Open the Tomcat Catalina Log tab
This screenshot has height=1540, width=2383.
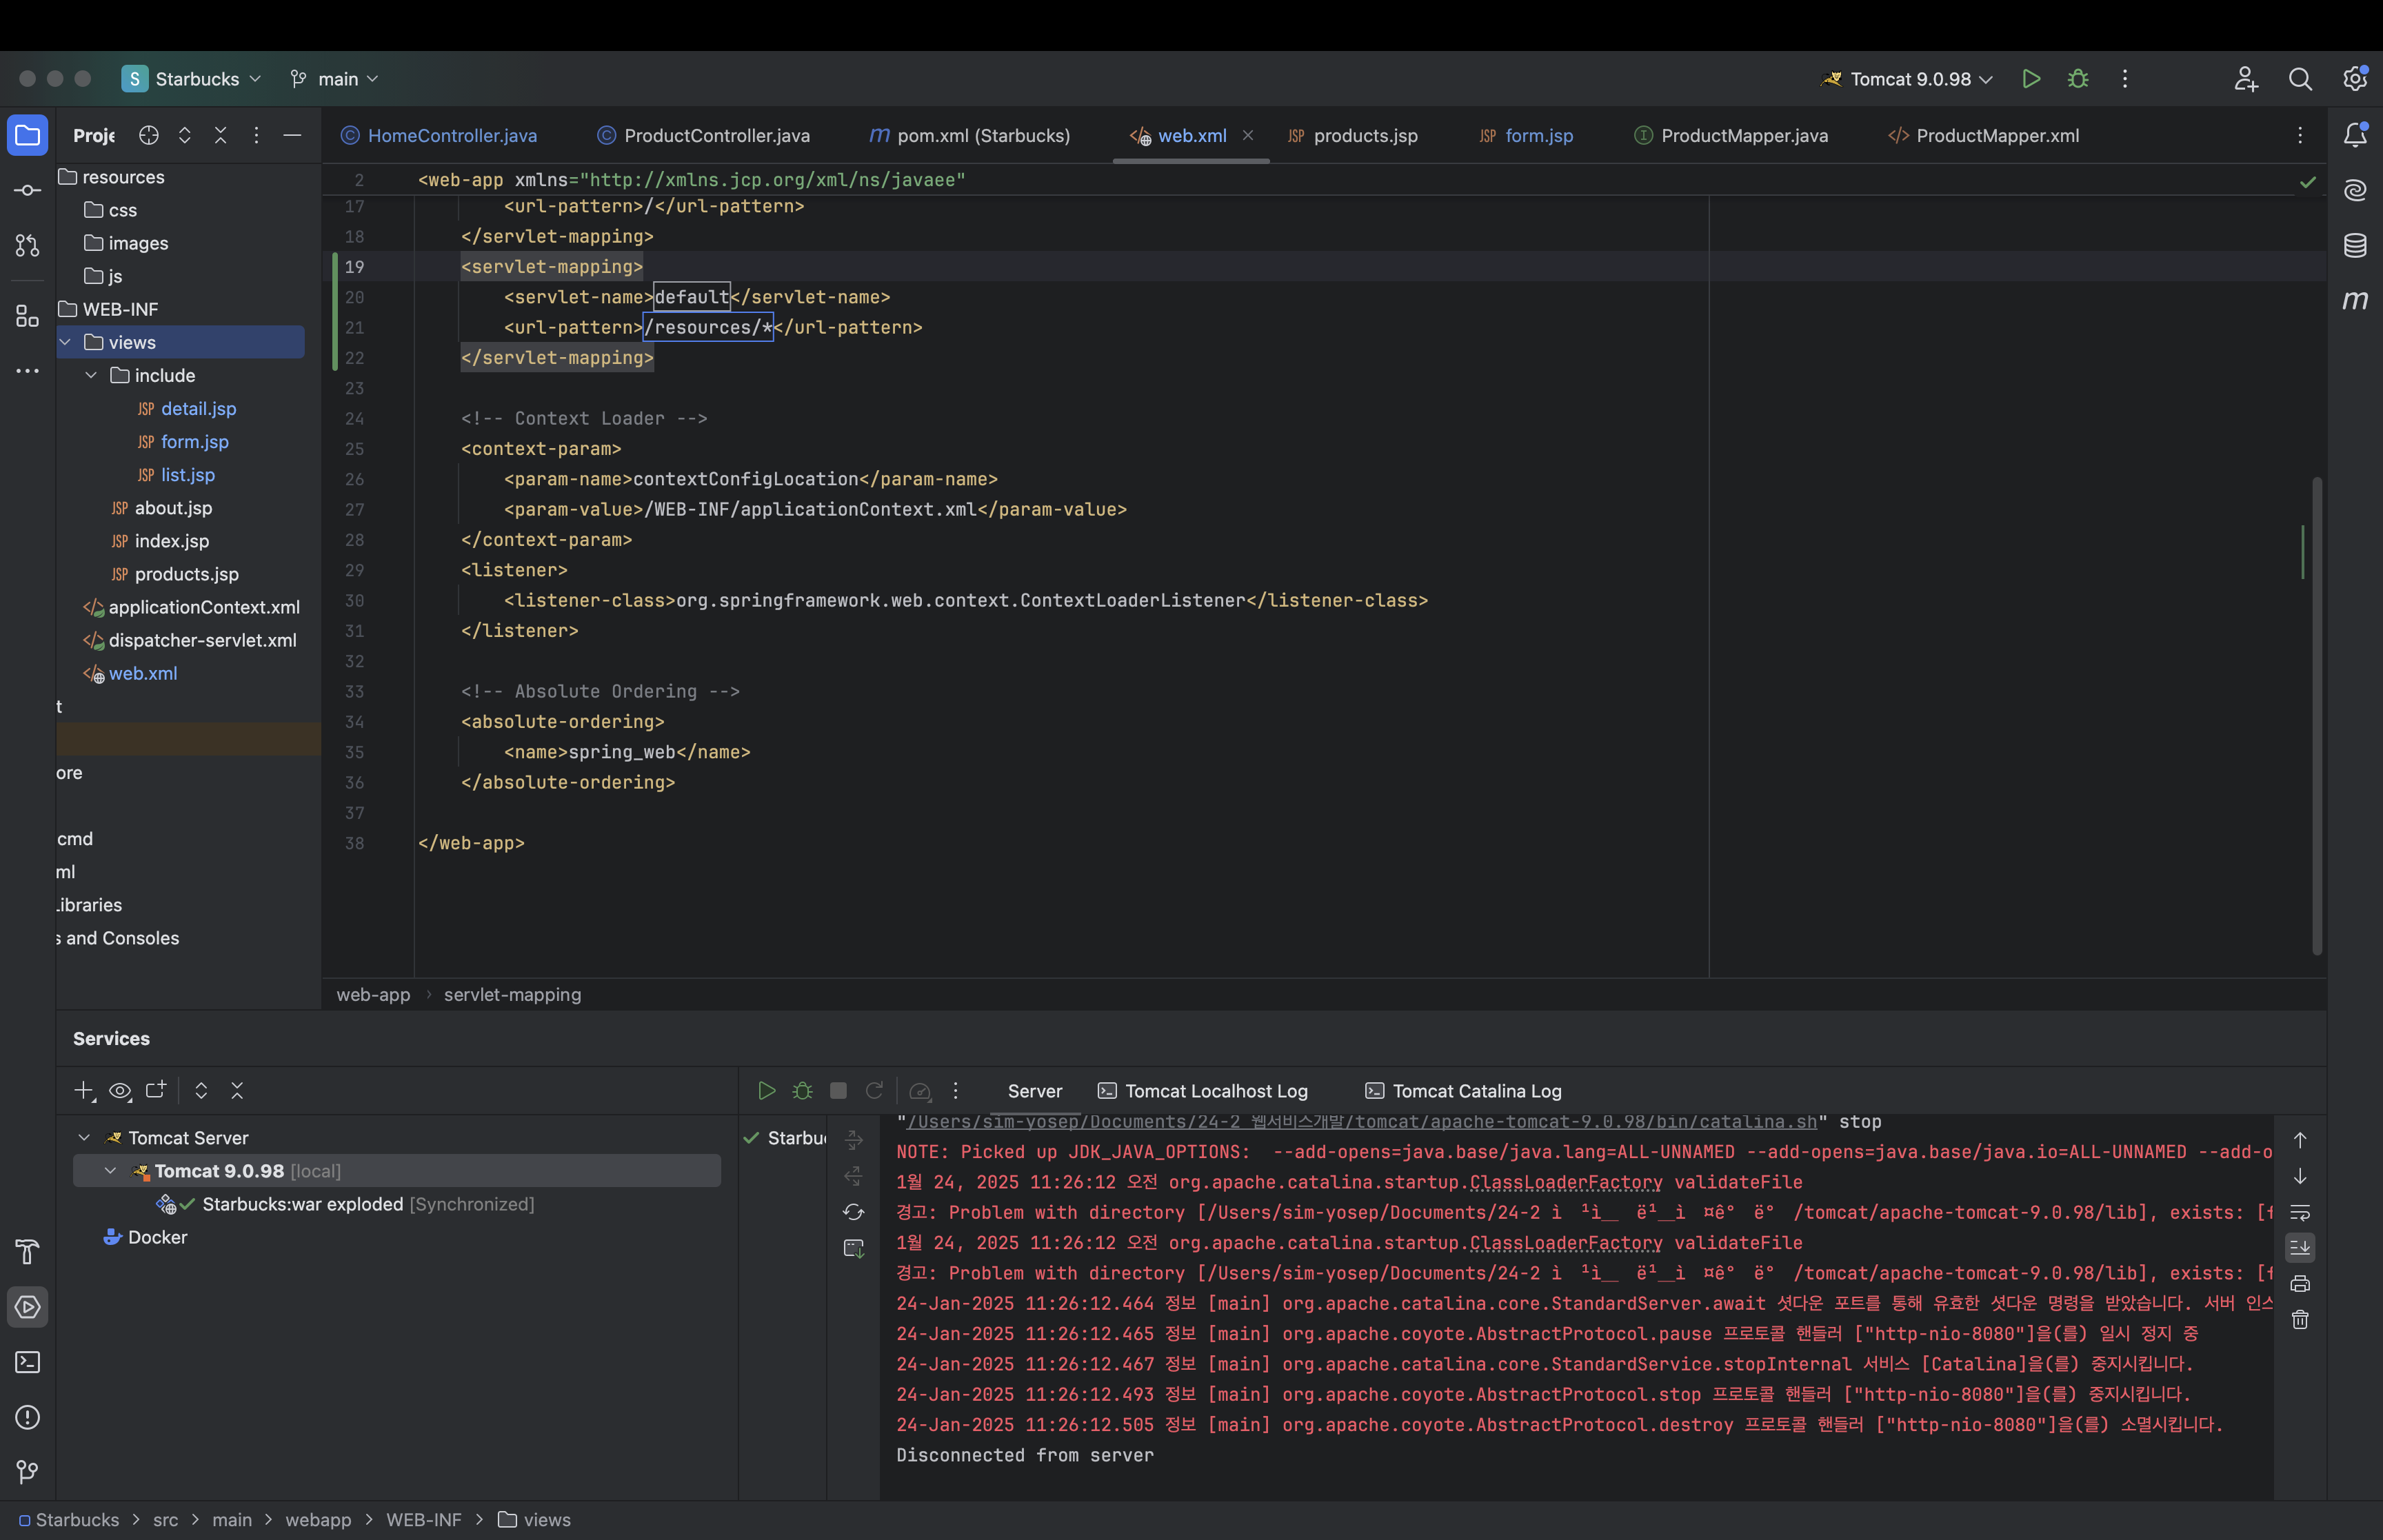click(x=1463, y=1091)
